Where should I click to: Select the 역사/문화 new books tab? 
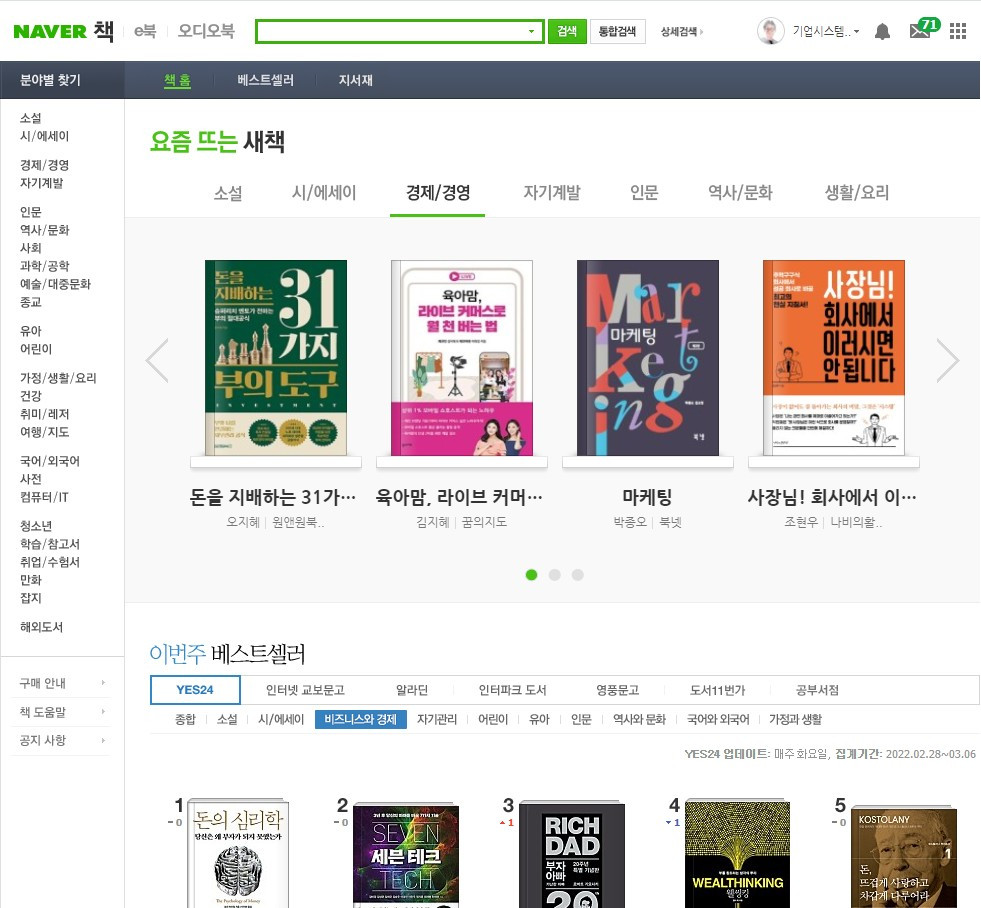pyautogui.click(x=740, y=193)
